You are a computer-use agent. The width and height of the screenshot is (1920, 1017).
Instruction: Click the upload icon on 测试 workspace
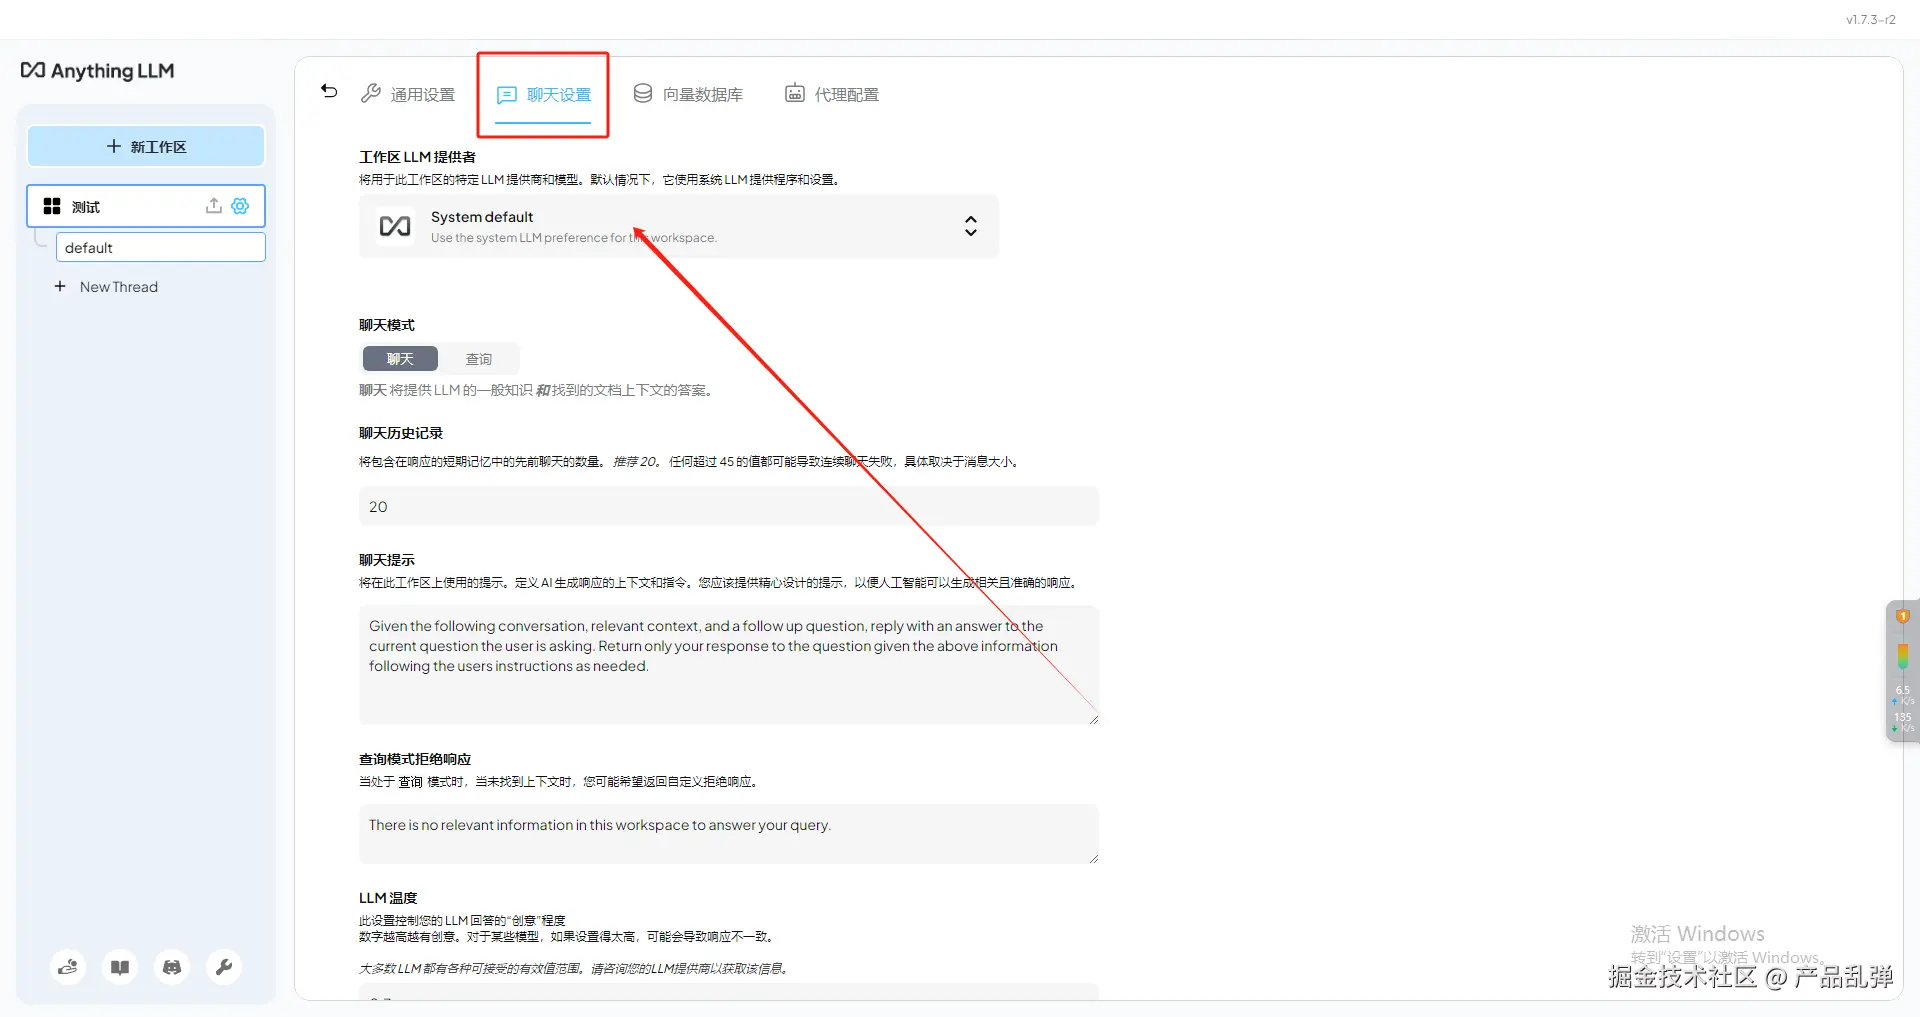click(x=213, y=205)
